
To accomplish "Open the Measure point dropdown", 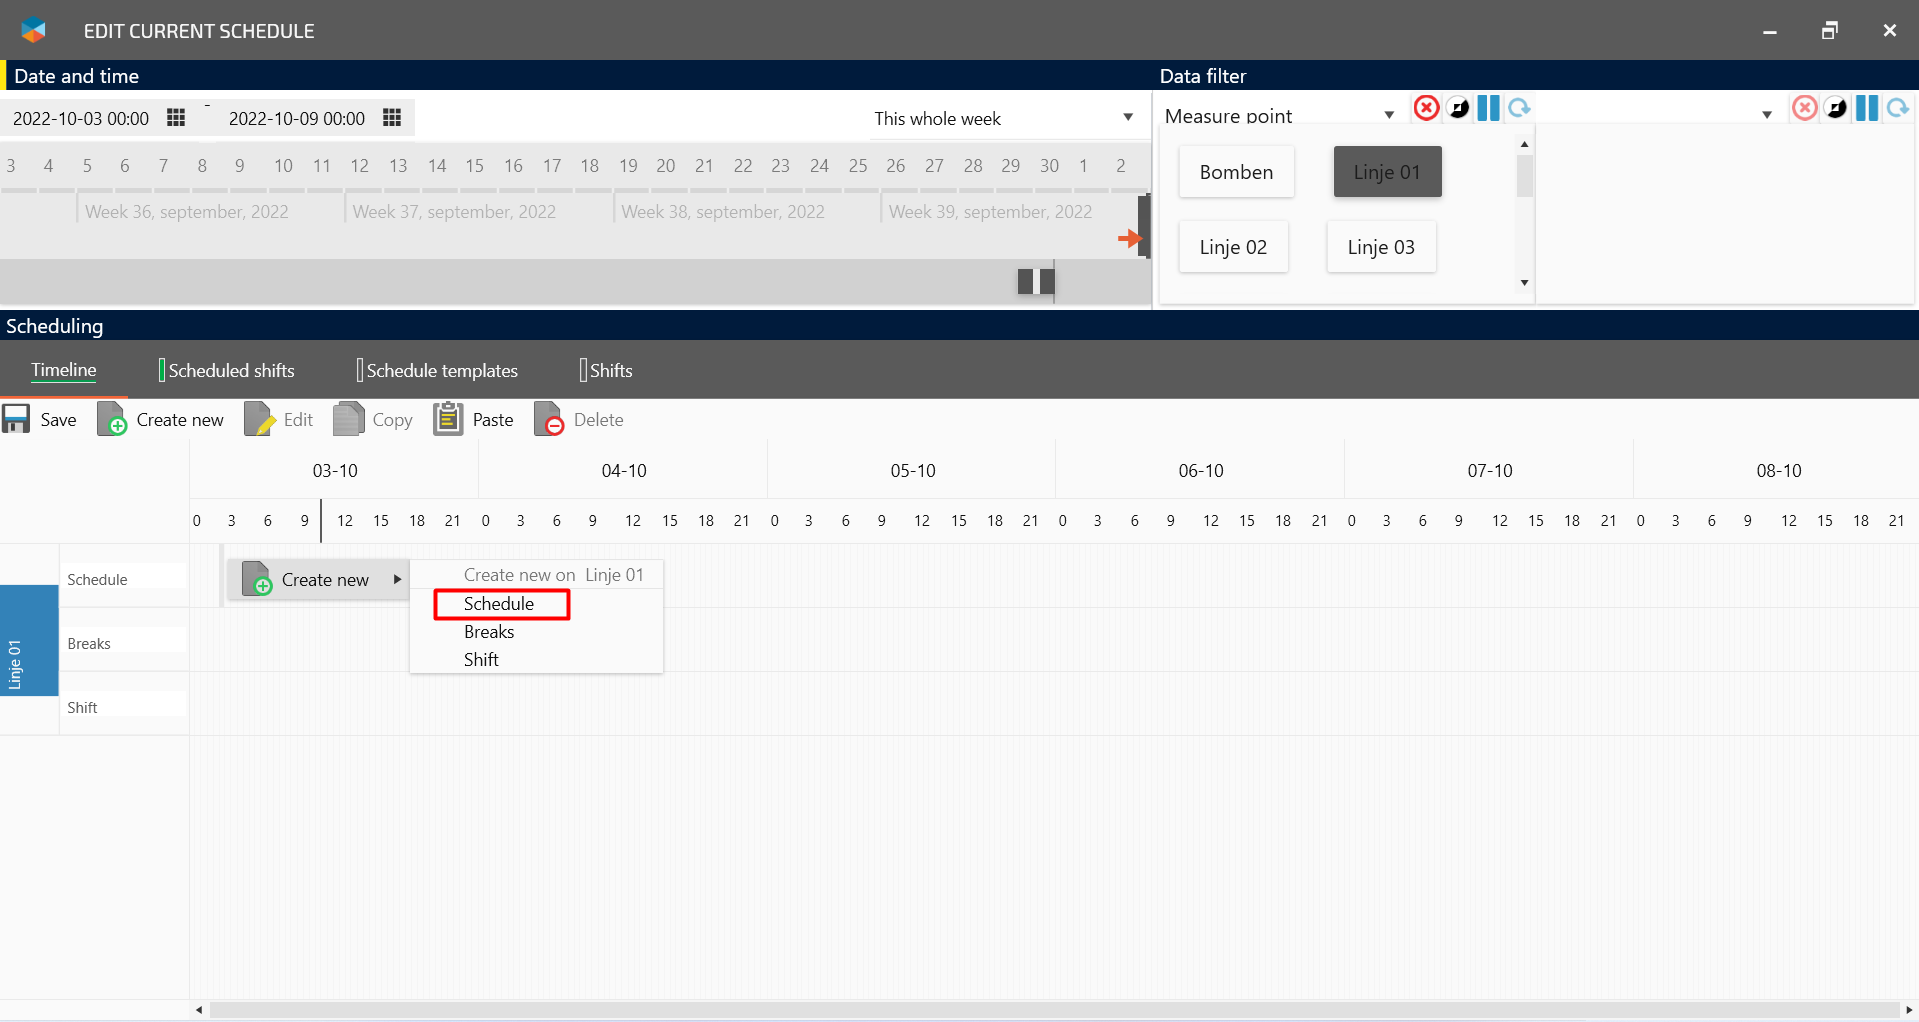I will 1388,115.
